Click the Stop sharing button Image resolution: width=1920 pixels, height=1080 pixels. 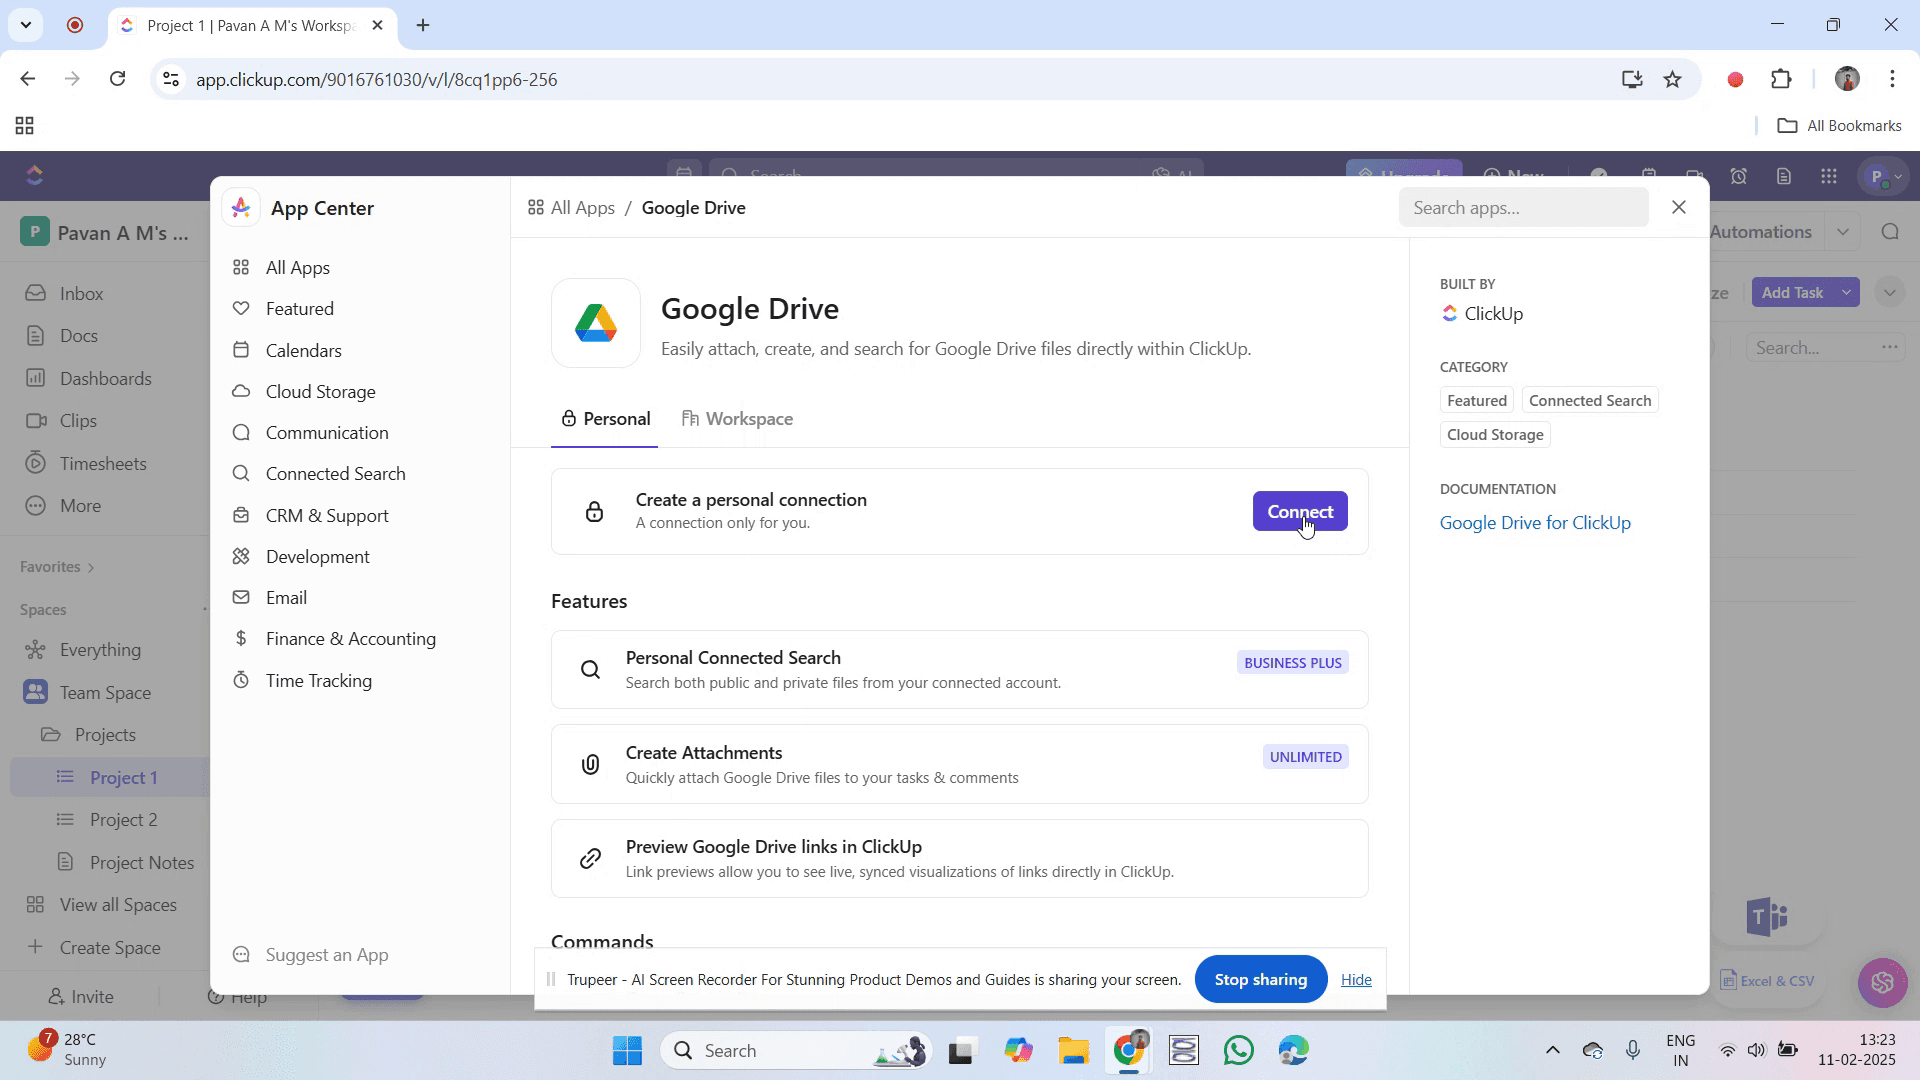1260,980
